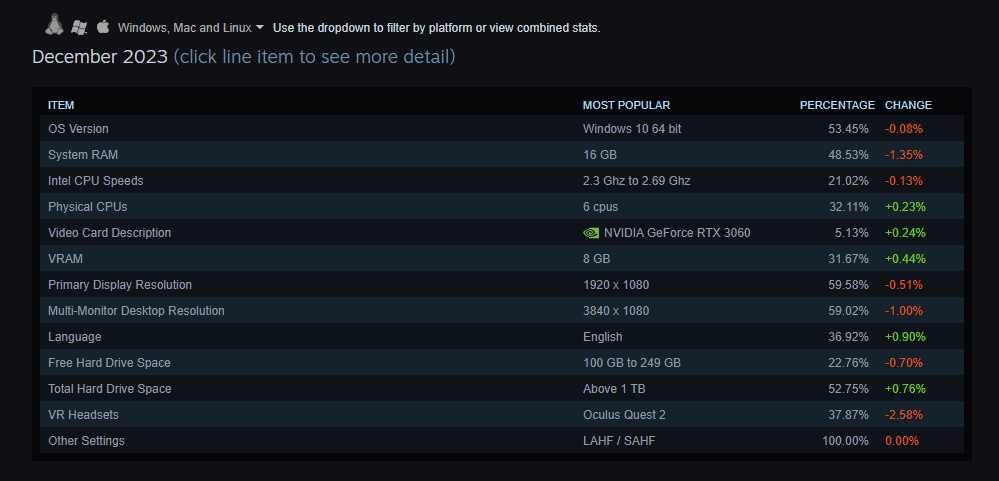Expand the Language line item
Image resolution: width=999 pixels, height=481 pixels.
pyautogui.click(x=74, y=337)
